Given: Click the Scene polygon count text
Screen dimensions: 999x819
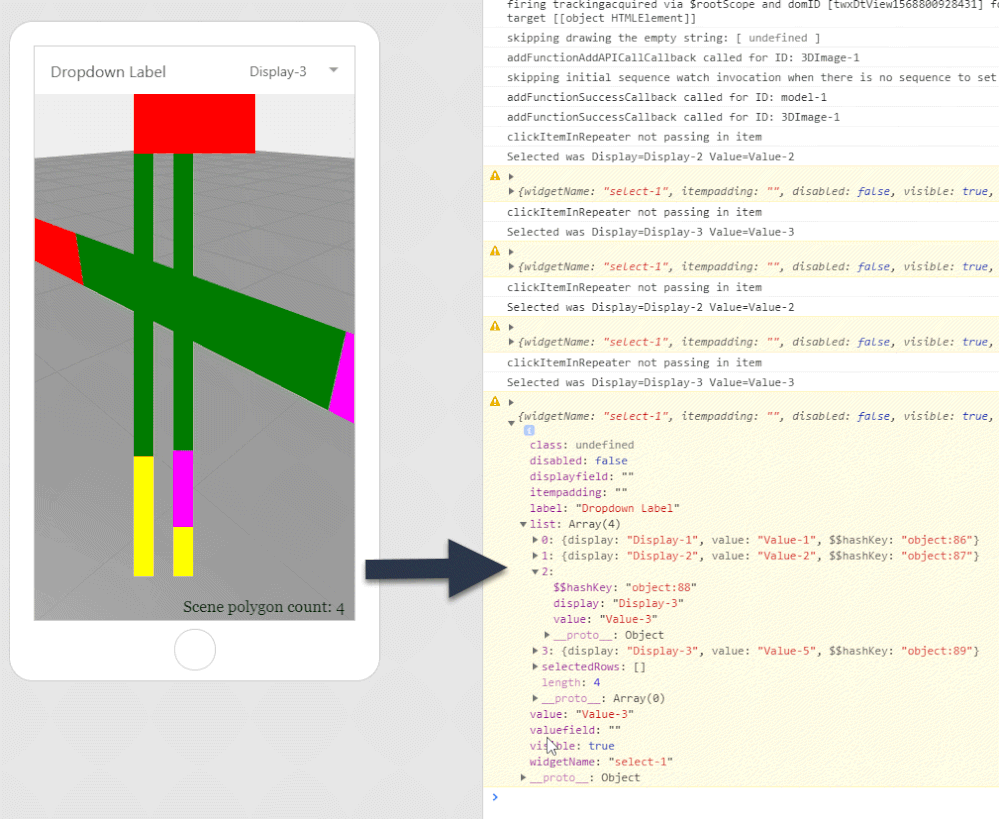Looking at the screenshot, I should pos(263,607).
